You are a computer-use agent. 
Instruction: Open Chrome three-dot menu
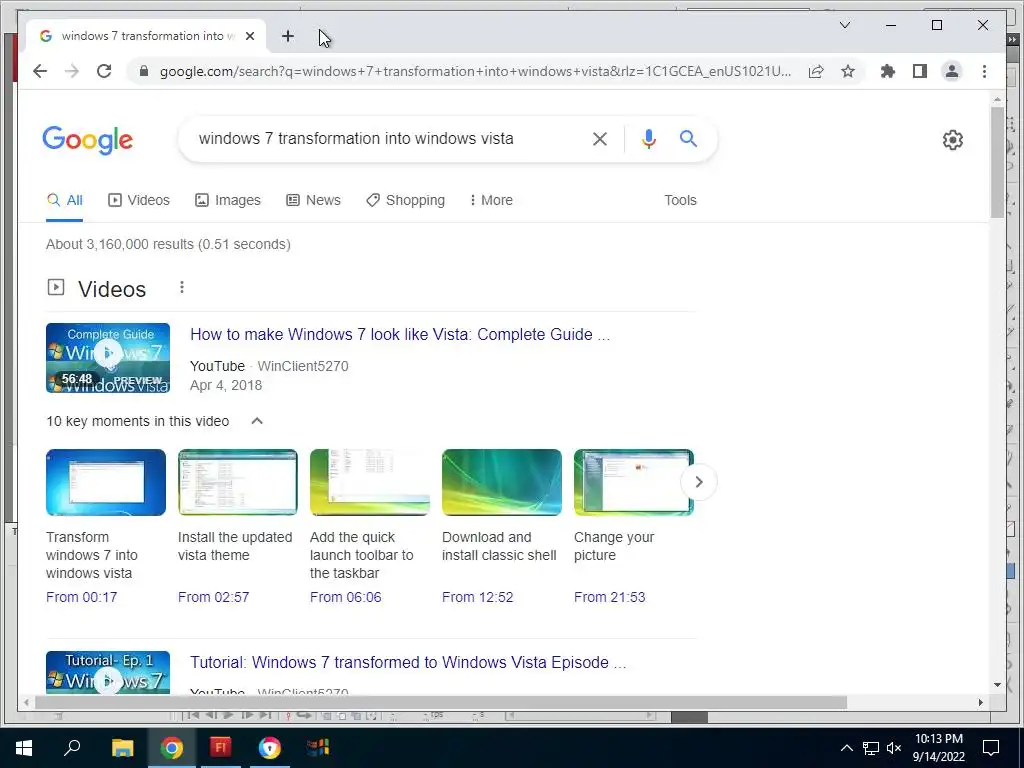click(984, 71)
